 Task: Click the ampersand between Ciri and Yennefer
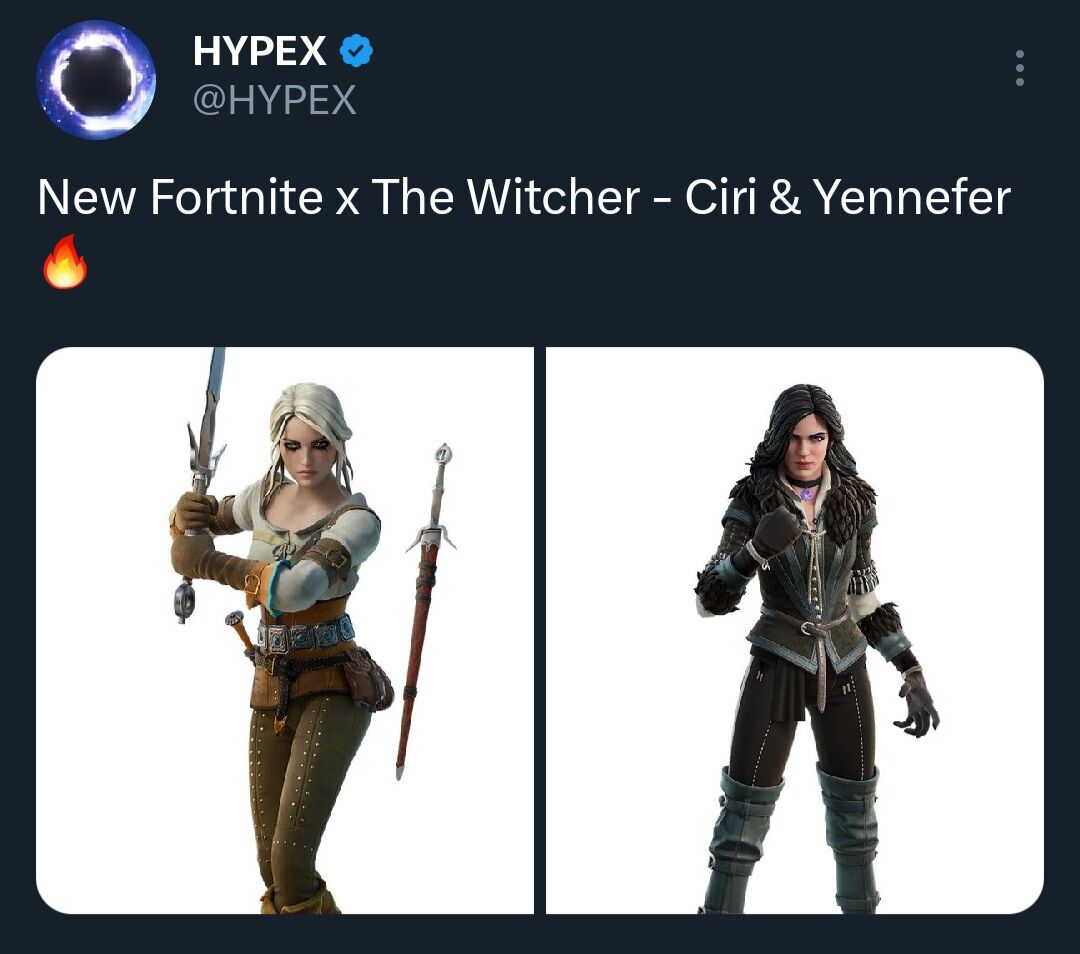pyautogui.click(x=785, y=198)
